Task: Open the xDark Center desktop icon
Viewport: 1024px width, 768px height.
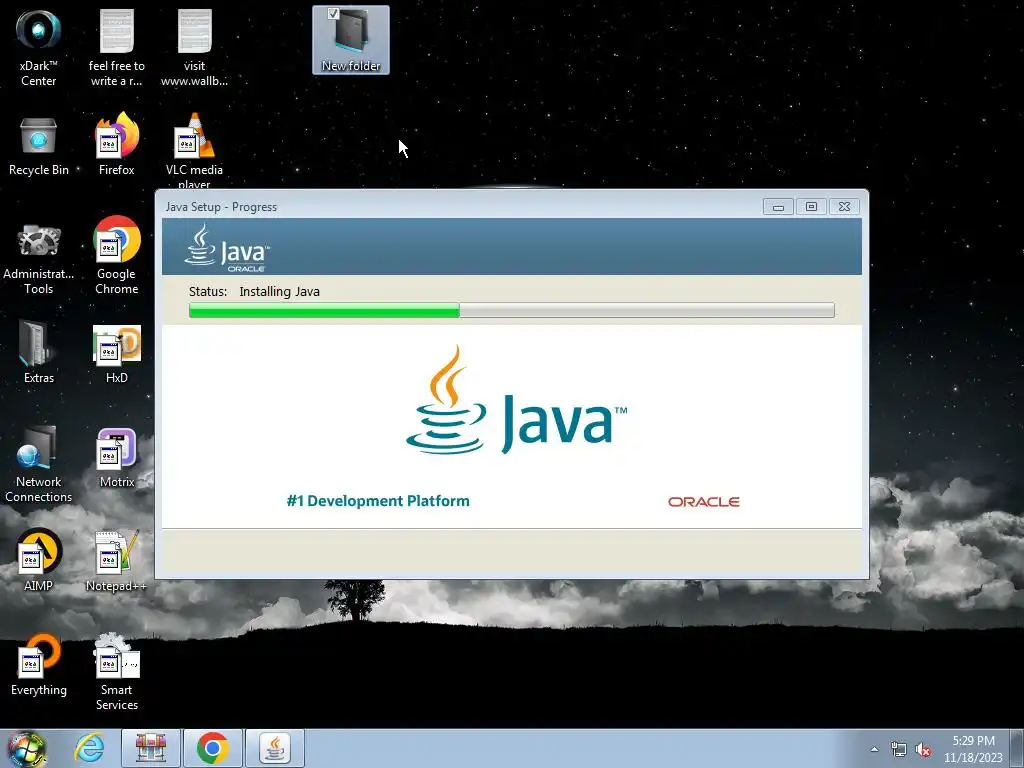Action: click(x=39, y=48)
